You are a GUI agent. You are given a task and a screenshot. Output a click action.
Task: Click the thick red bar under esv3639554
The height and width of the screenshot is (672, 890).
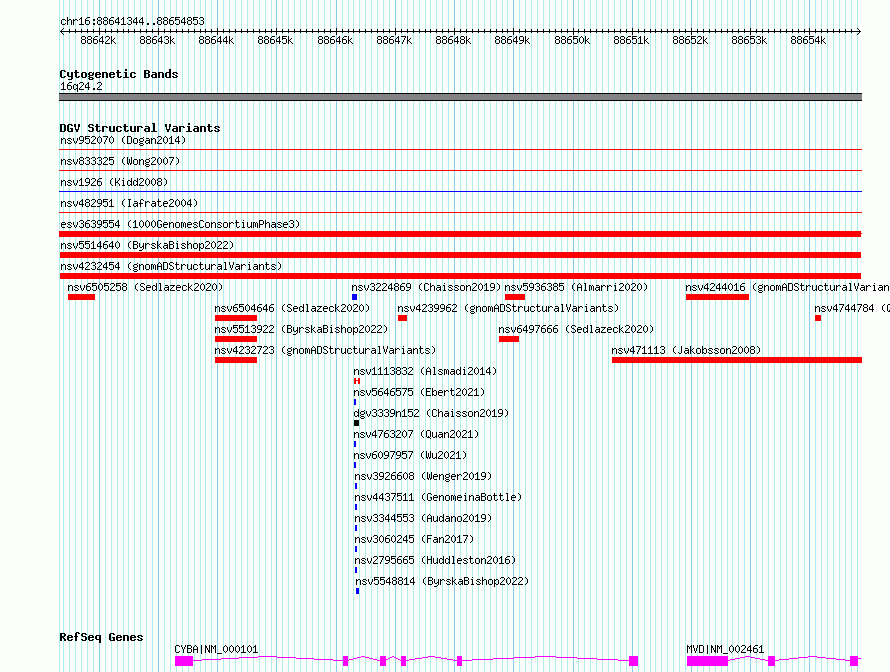(x=460, y=234)
